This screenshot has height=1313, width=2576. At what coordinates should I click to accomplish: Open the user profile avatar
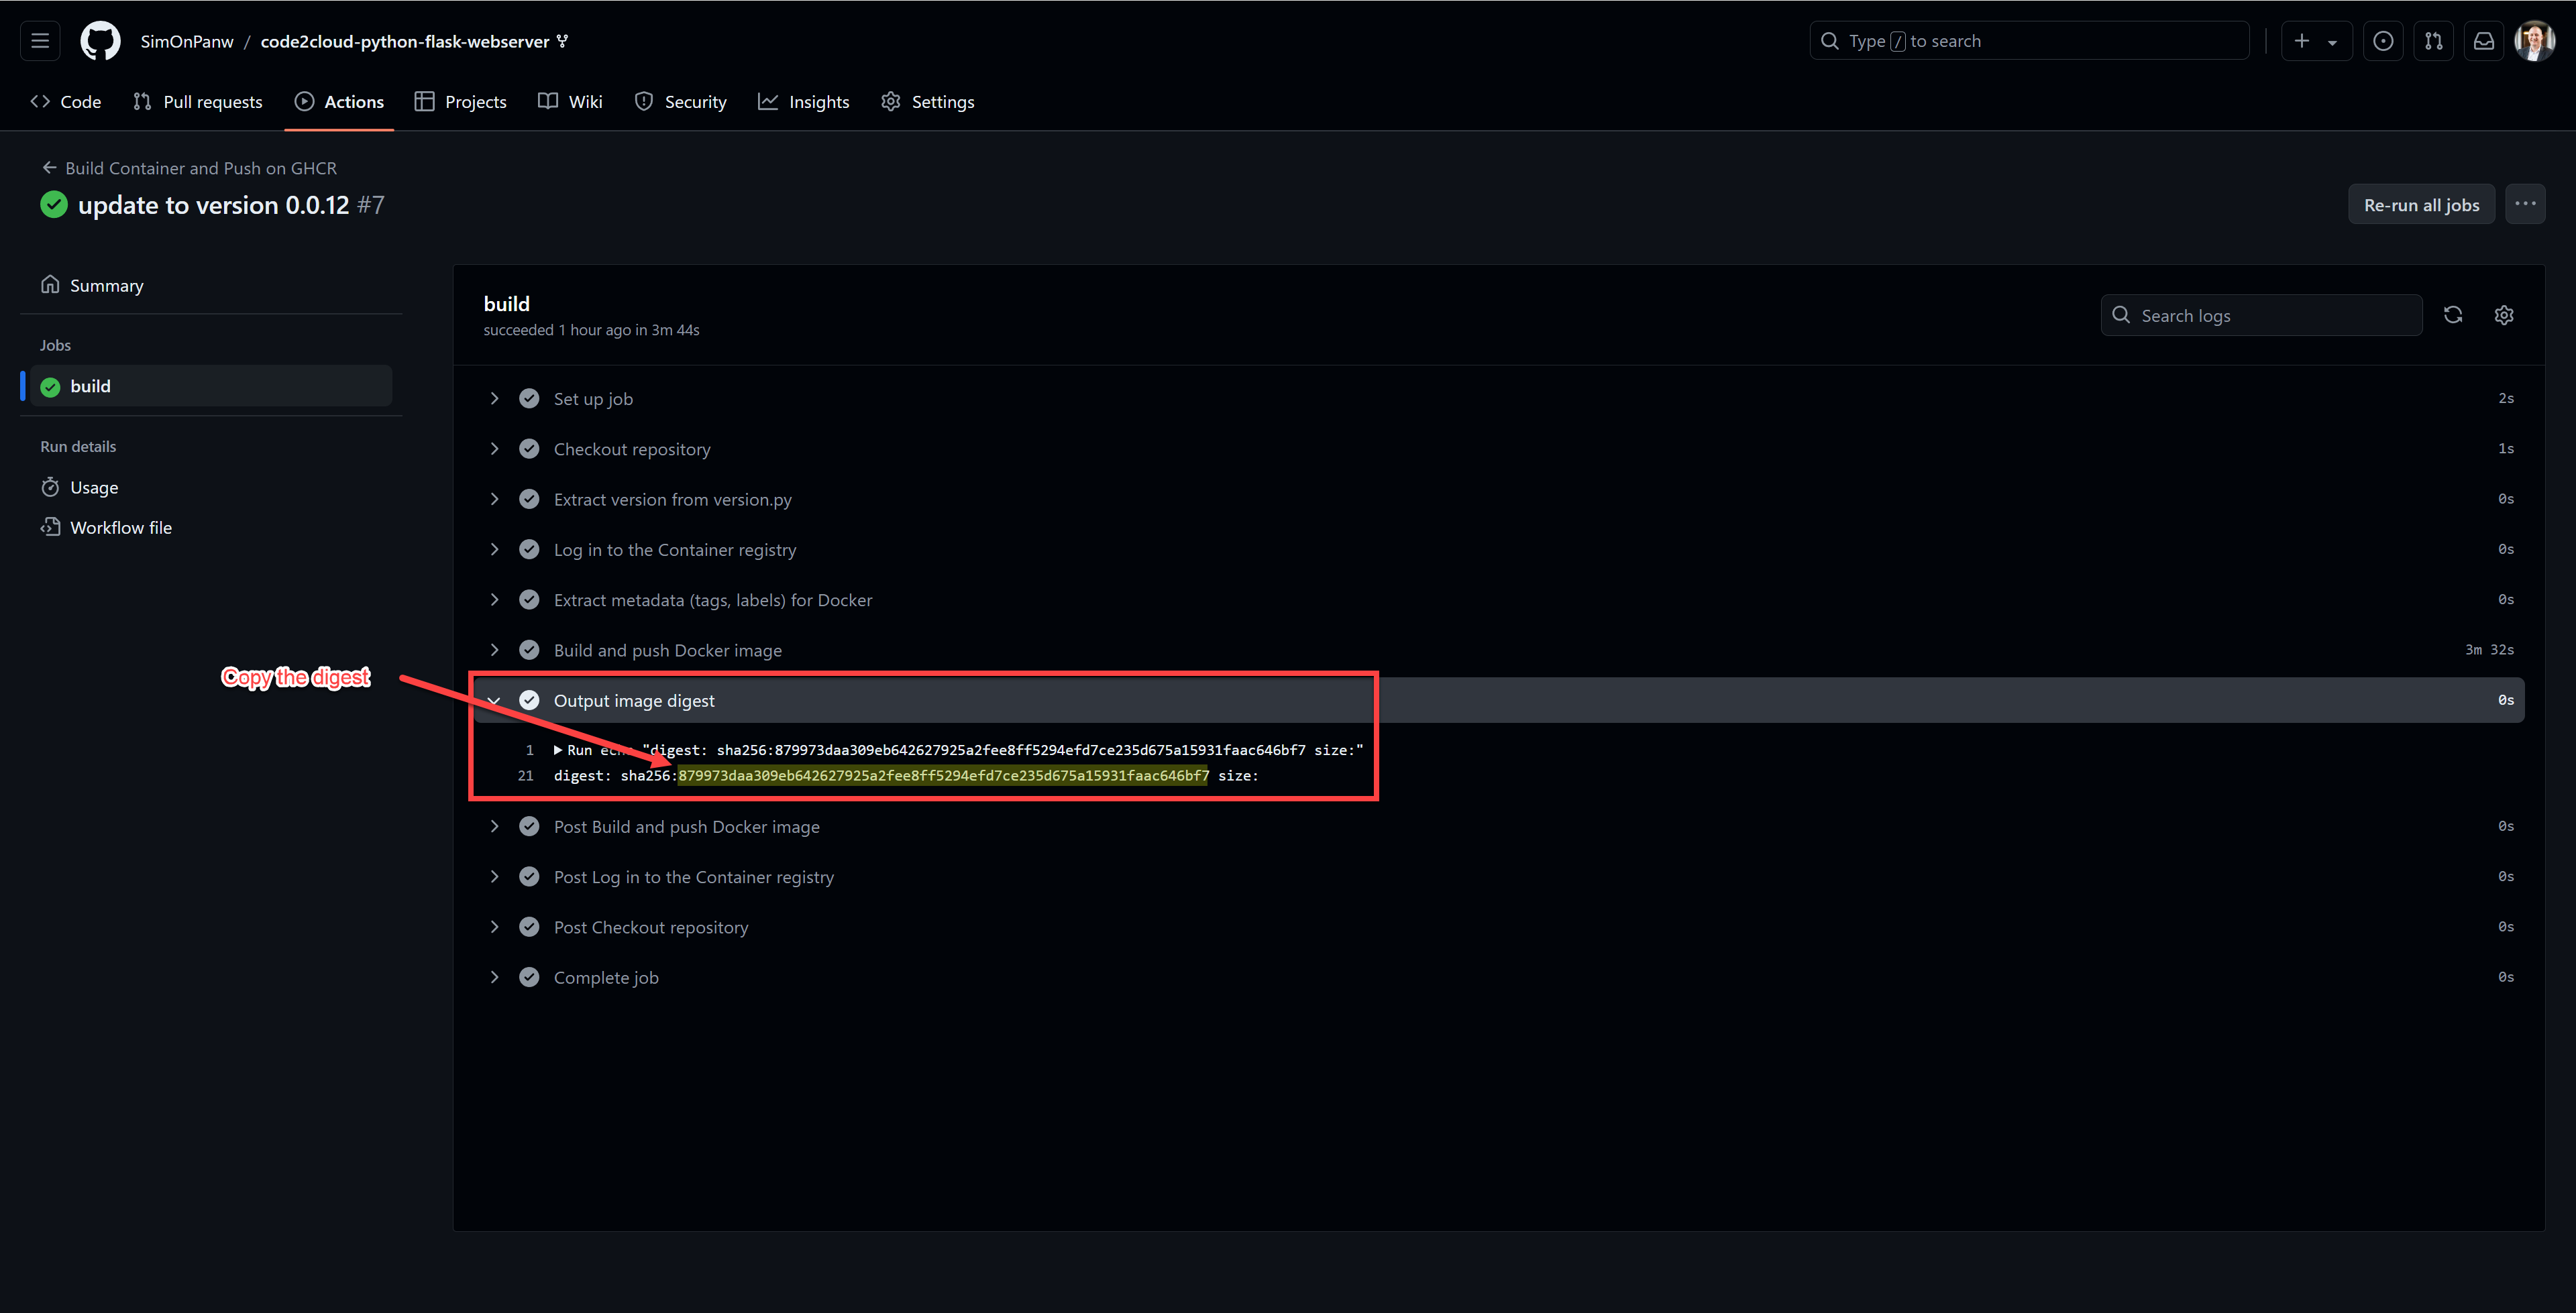[x=2534, y=41]
